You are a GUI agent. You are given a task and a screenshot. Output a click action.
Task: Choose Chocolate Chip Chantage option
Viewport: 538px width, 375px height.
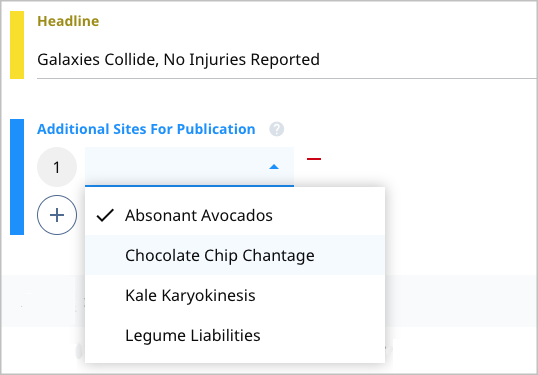click(235, 255)
